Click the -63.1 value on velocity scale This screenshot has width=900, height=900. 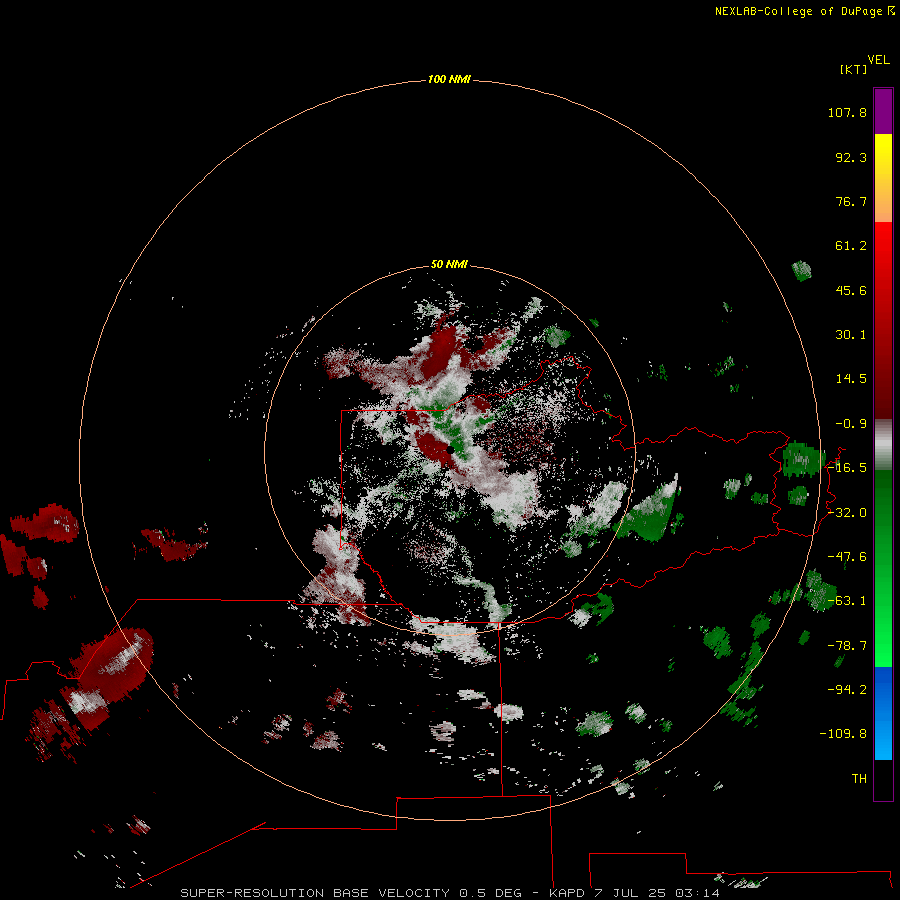pyautogui.click(x=847, y=601)
